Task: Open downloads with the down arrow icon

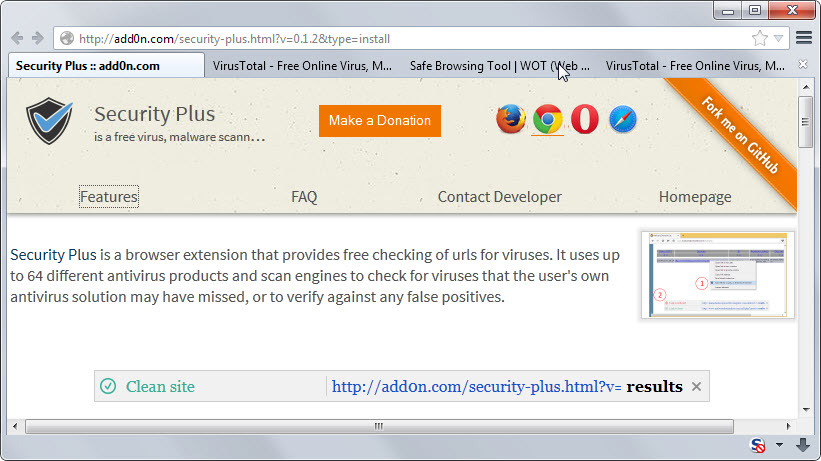Action: pyautogui.click(x=803, y=445)
